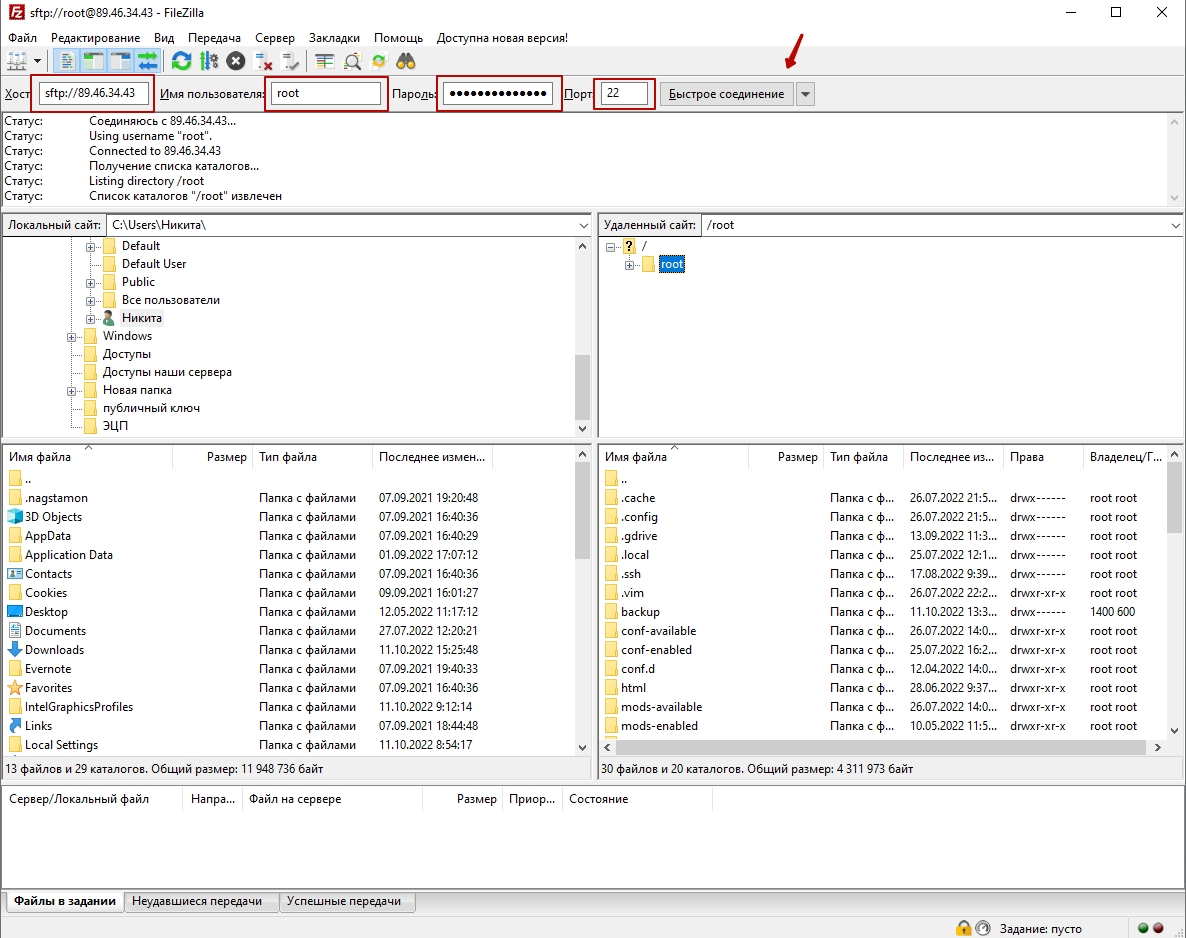The width and height of the screenshot is (1186, 938).
Task: Open the Передача menu
Action: tap(214, 38)
